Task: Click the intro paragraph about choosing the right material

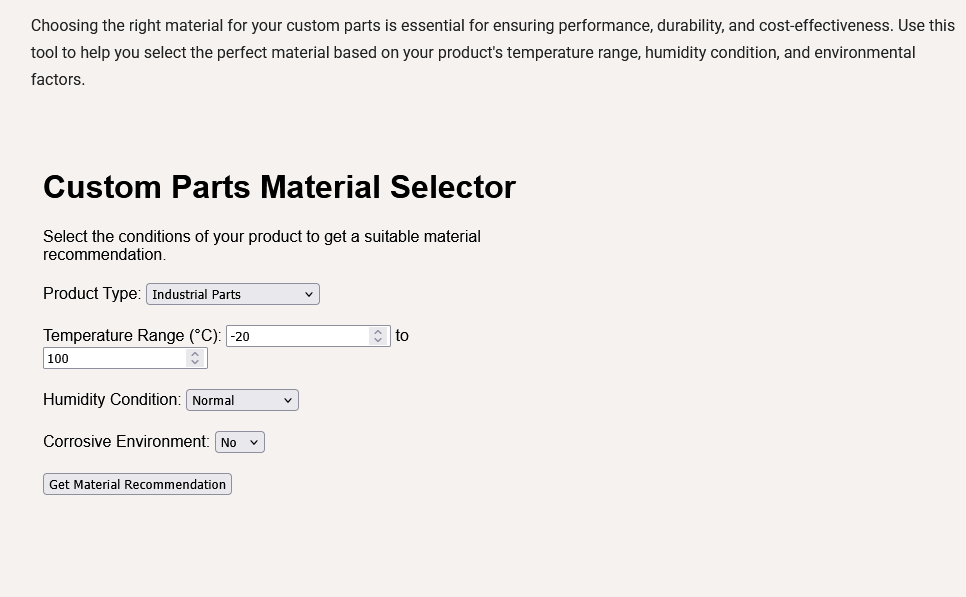Action: pyautogui.click(x=492, y=52)
